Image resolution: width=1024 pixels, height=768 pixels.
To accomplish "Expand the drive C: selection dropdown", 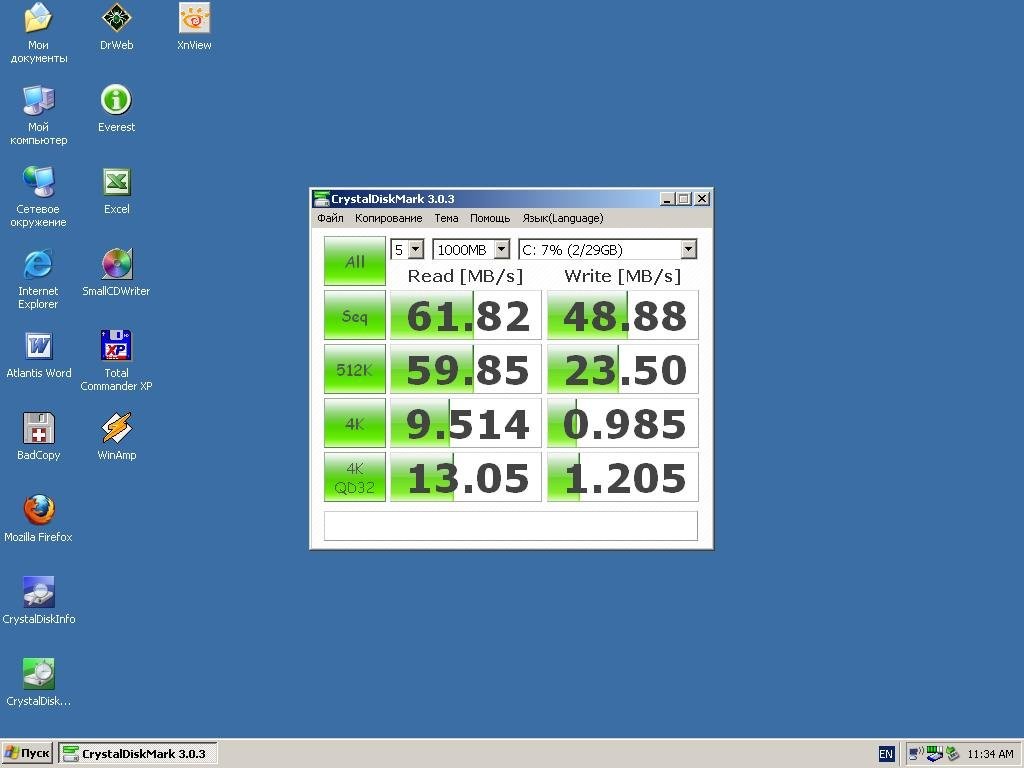I will [x=688, y=249].
